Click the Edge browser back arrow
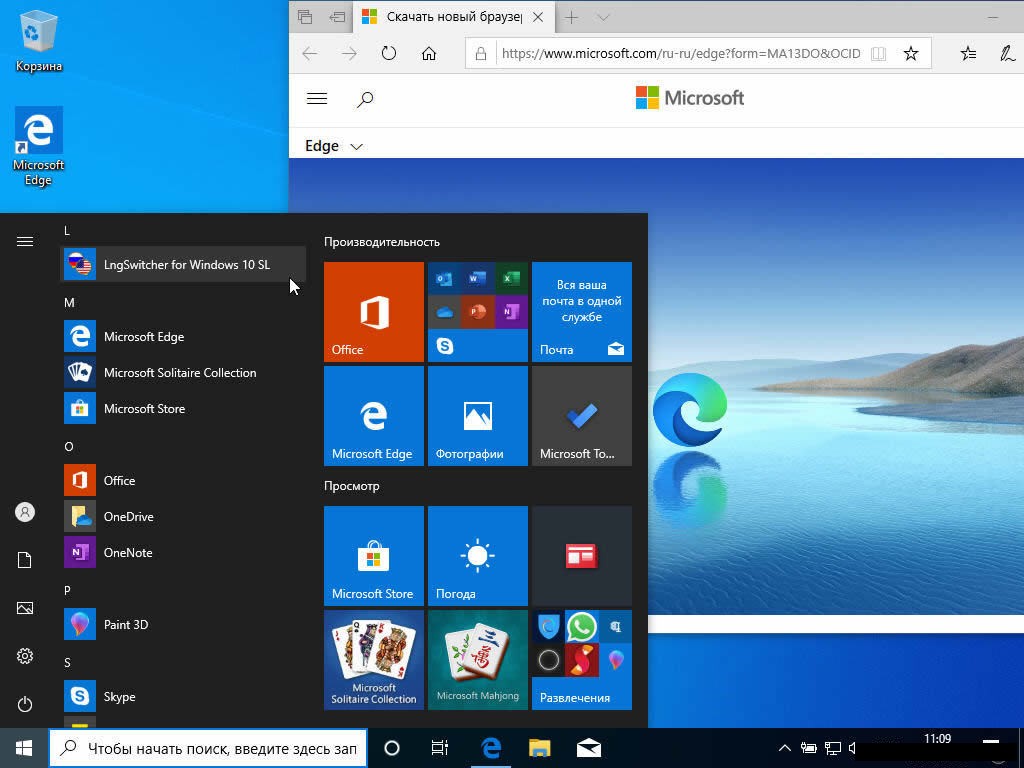The width and height of the screenshot is (1024, 768). 310,54
